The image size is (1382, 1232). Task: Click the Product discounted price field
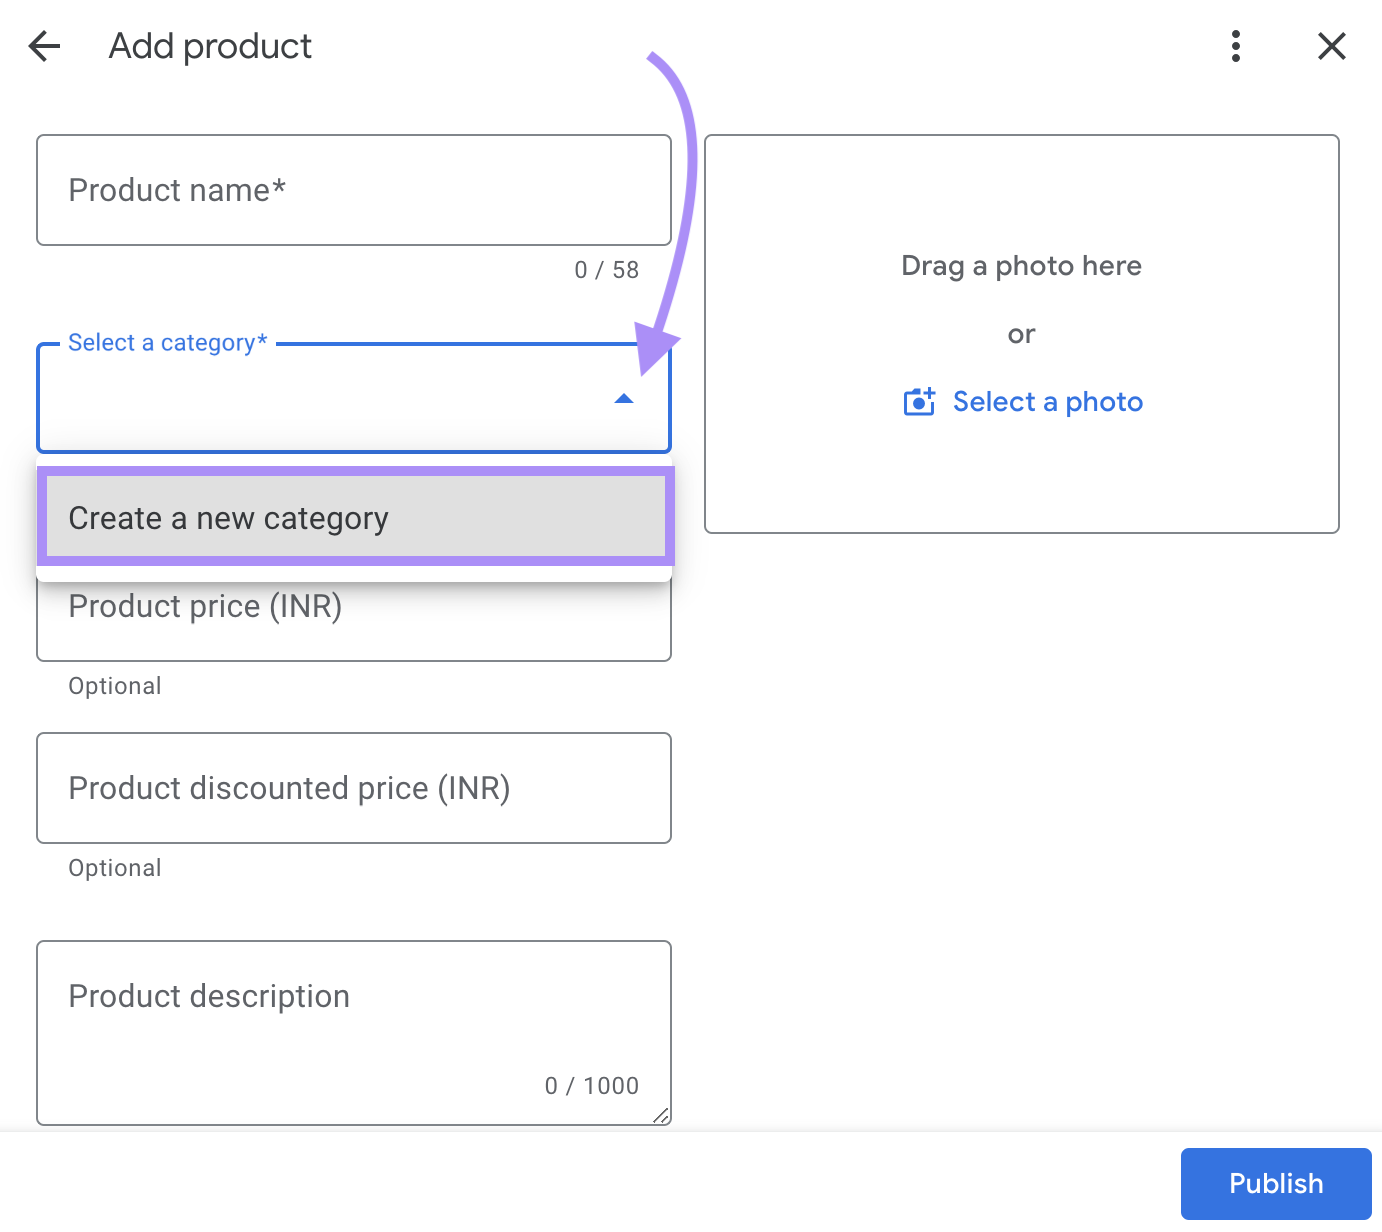[354, 788]
